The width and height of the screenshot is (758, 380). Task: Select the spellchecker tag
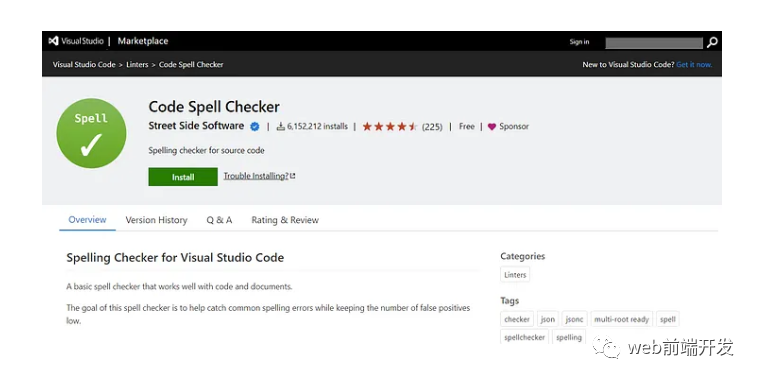tap(525, 337)
